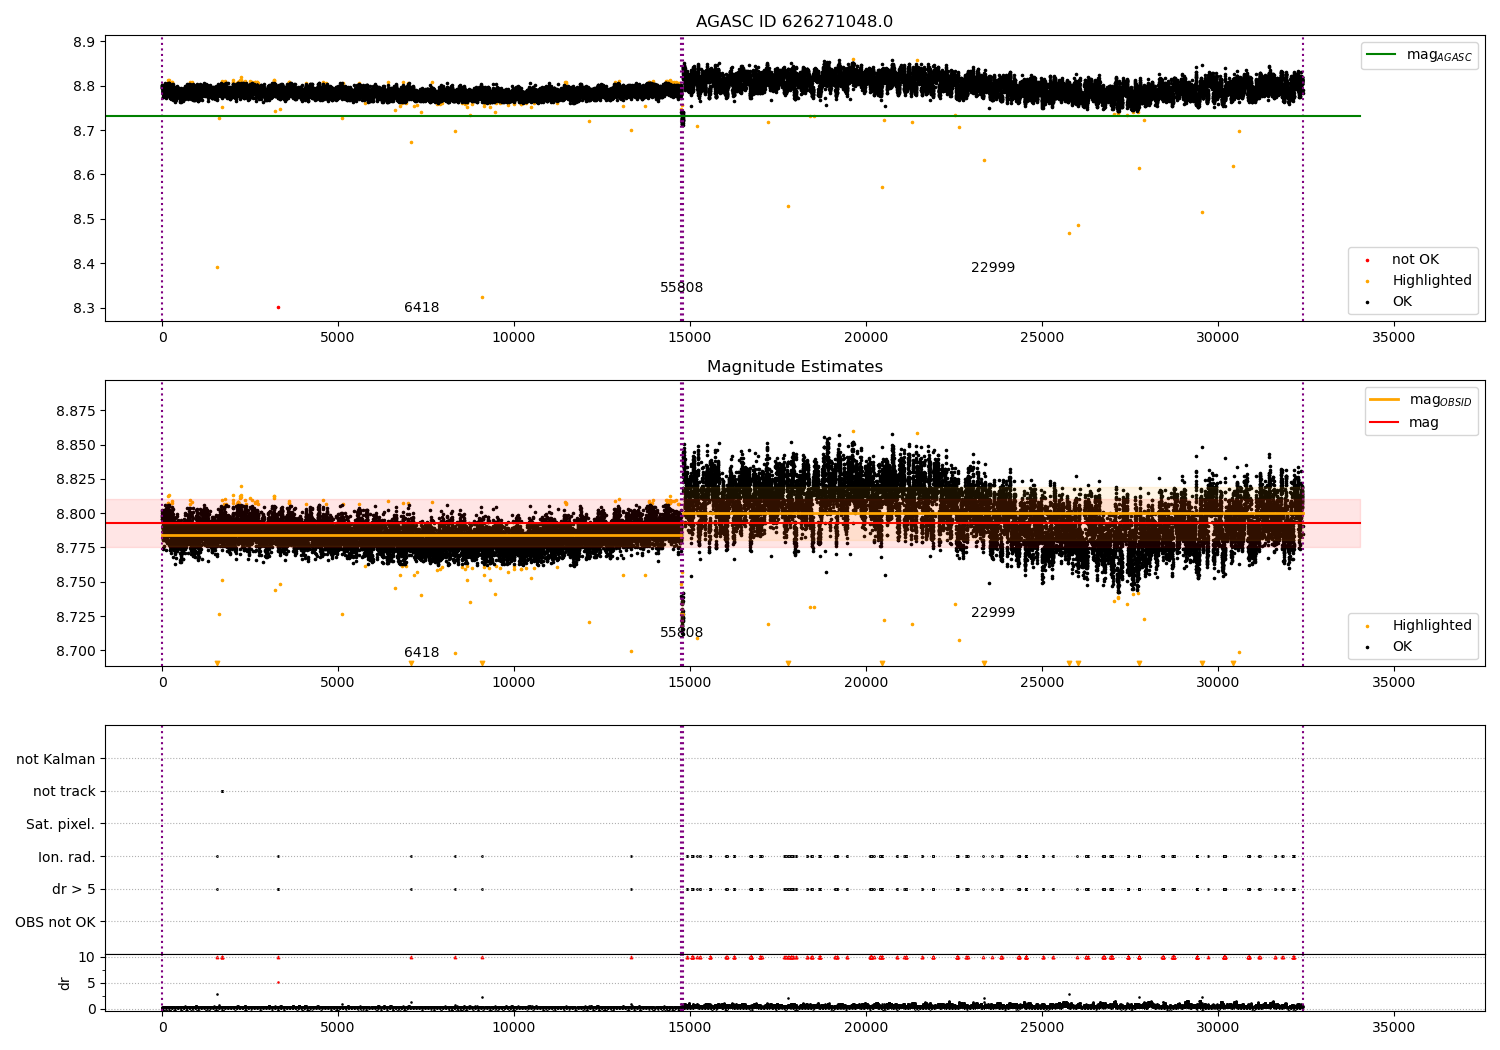
Task: Select the mag AGASC legend entry label
Action: click(x=1439, y=55)
